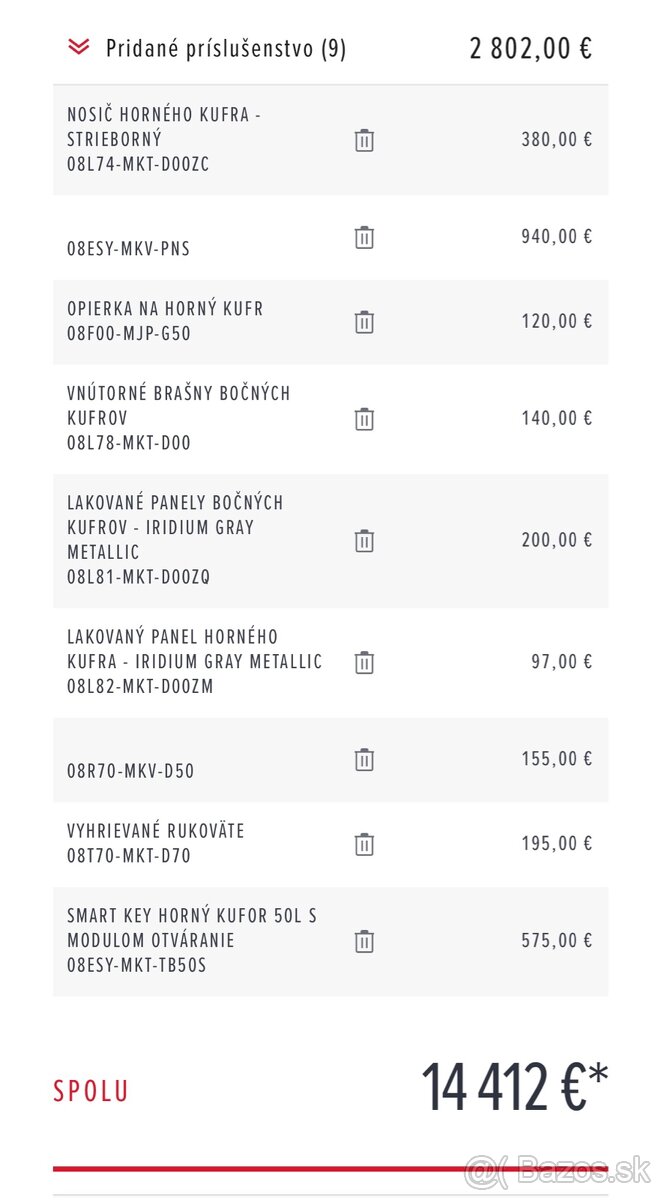Remove VNÚTORNÉ BRAŠNY BOČNÝCH KUFROV accessory
The height and width of the screenshot is (1200, 662).
[364, 419]
